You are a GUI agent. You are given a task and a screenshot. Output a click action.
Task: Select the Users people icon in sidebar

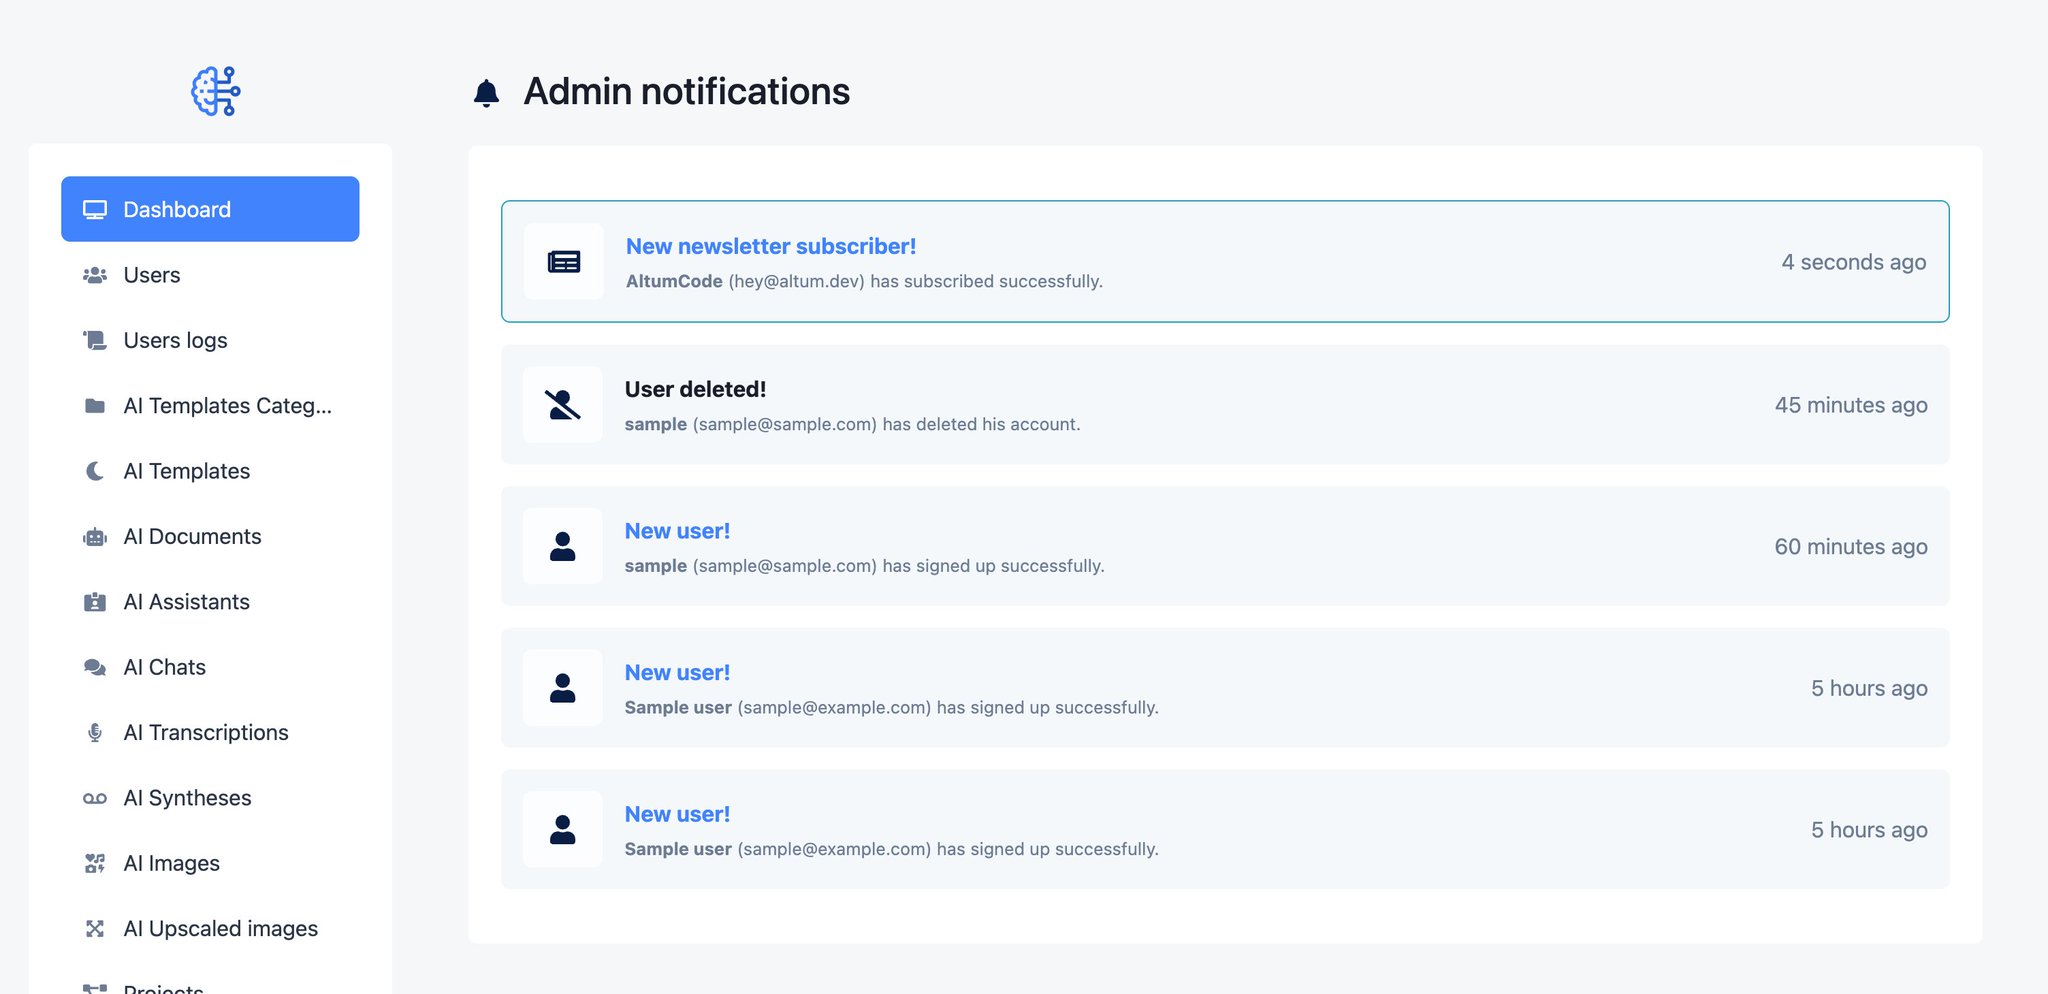pyautogui.click(x=95, y=275)
